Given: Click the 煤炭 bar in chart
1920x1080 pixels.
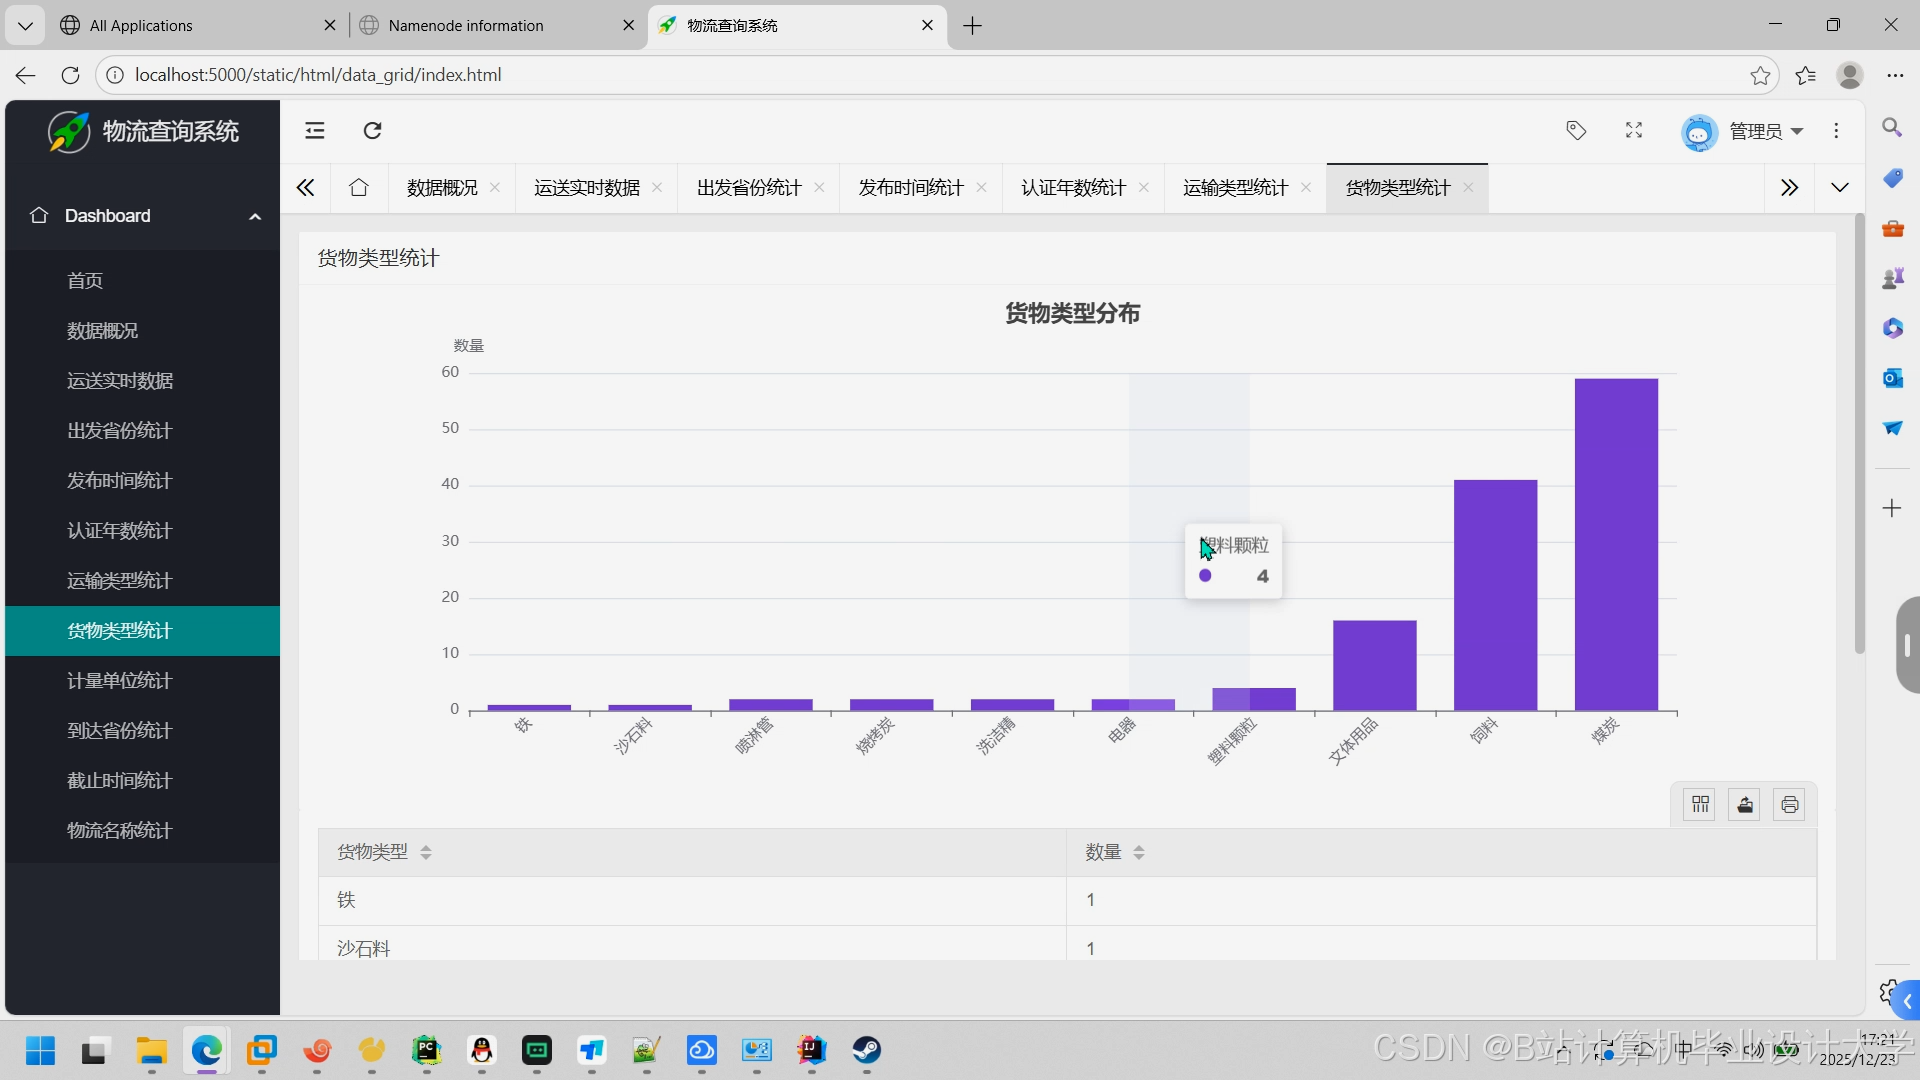Looking at the screenshot, I should (1616, 545).
